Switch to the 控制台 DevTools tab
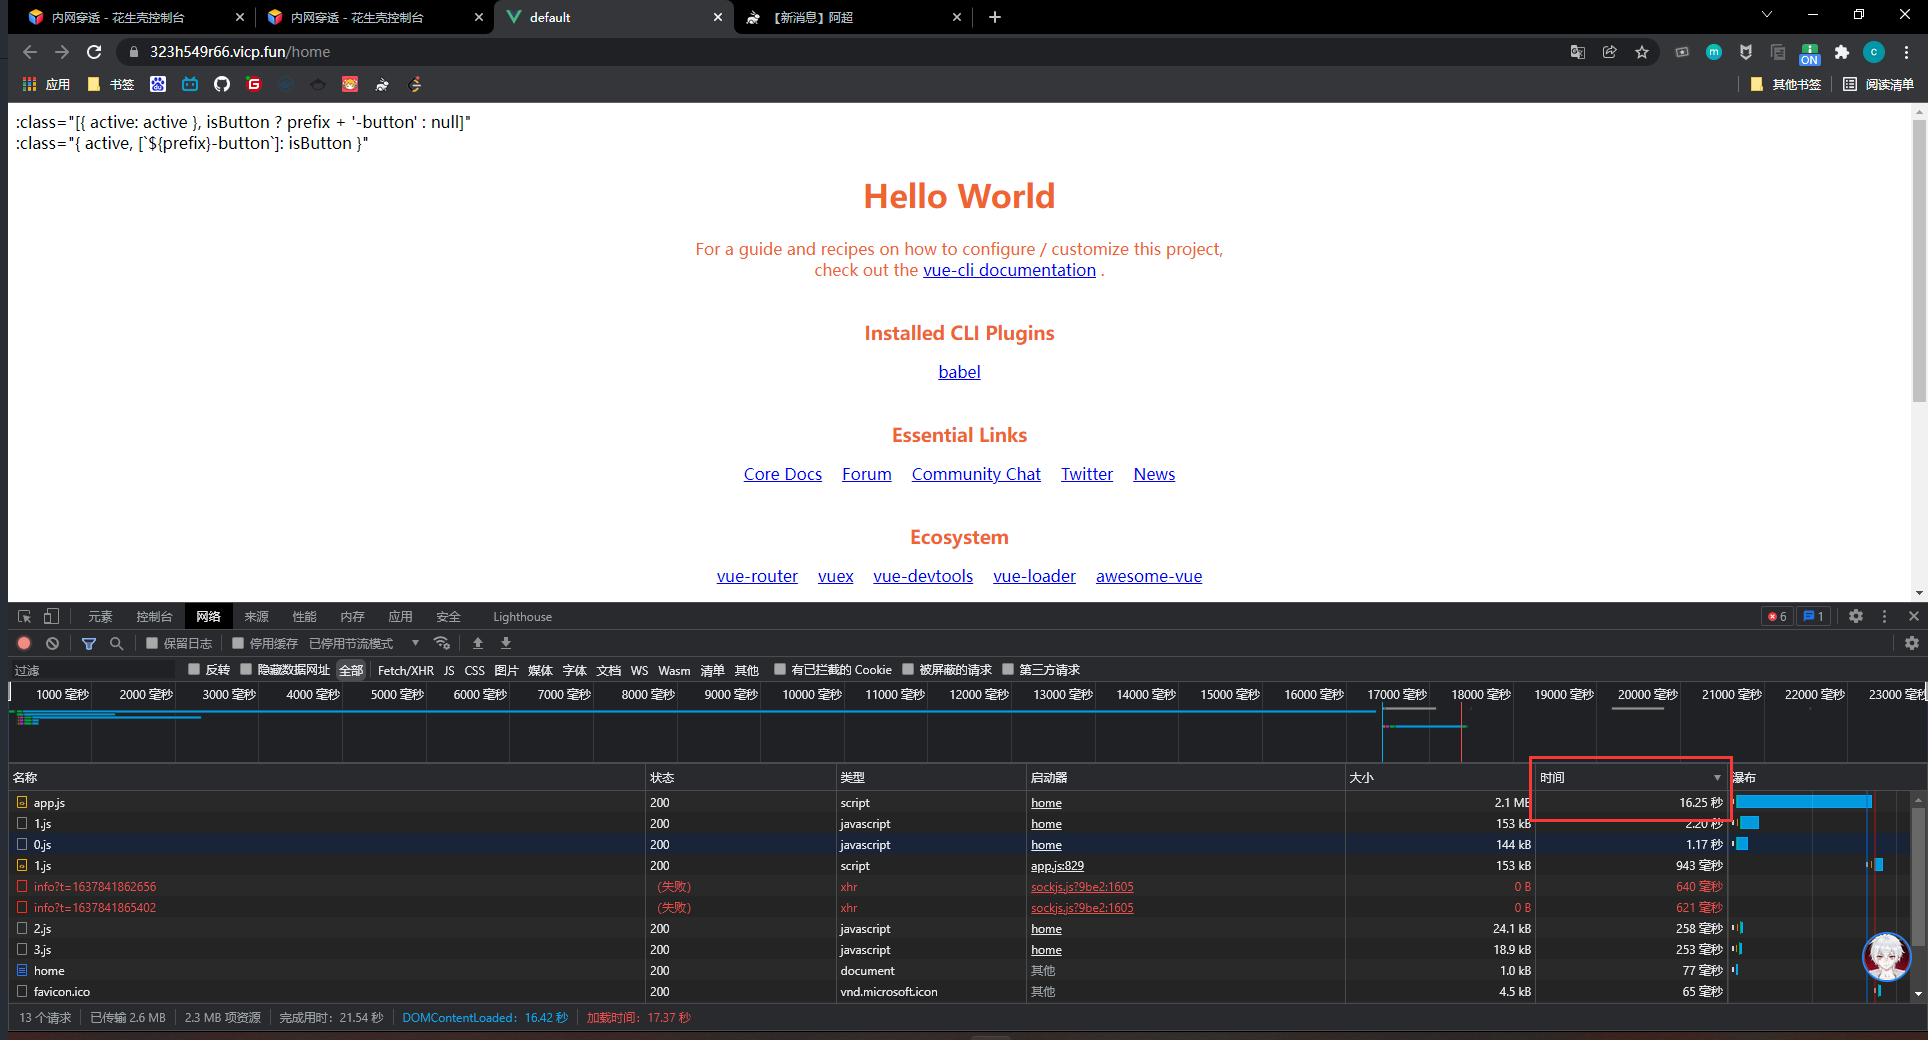The height and width of the screenshot is (1040, 1928). coord(154,617)
